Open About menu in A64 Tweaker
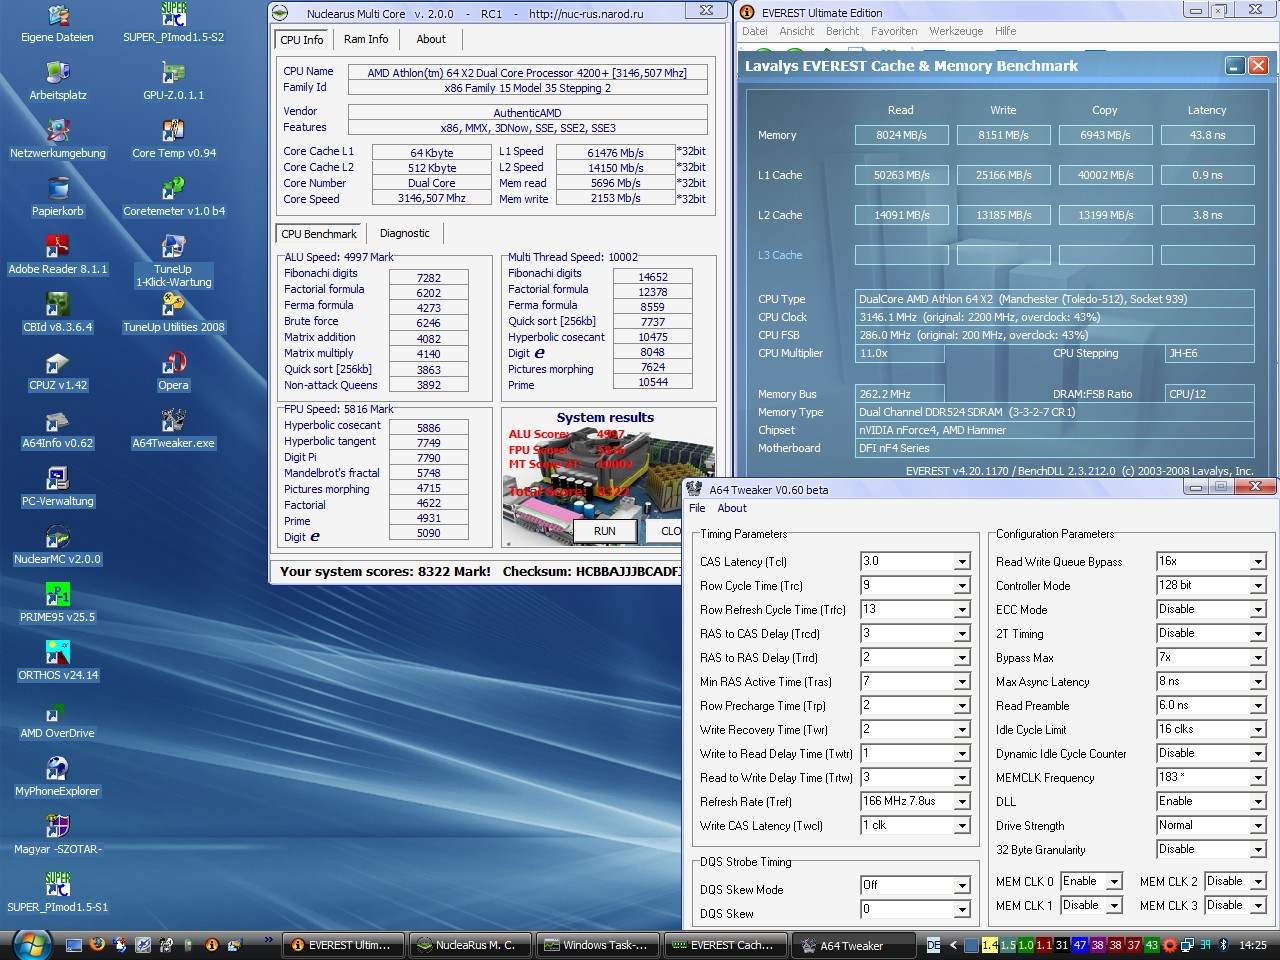This screenshot has width=1280, height=960. click(x=732, y=508)
